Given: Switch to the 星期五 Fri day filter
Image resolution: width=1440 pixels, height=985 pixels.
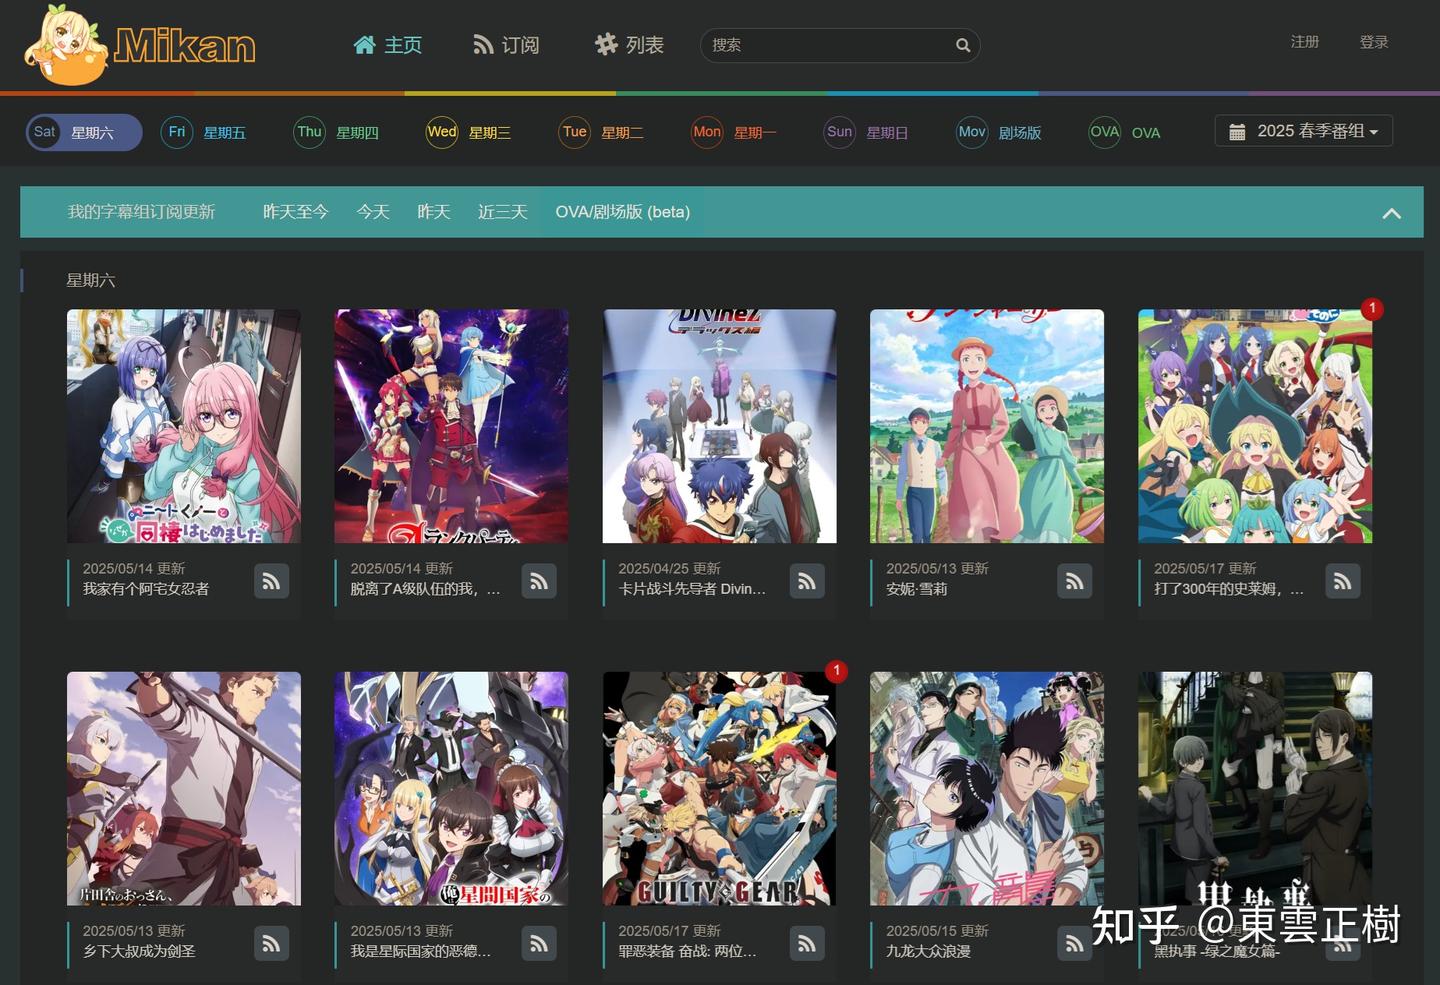Looking at the screenshot, I should (204, 132).
